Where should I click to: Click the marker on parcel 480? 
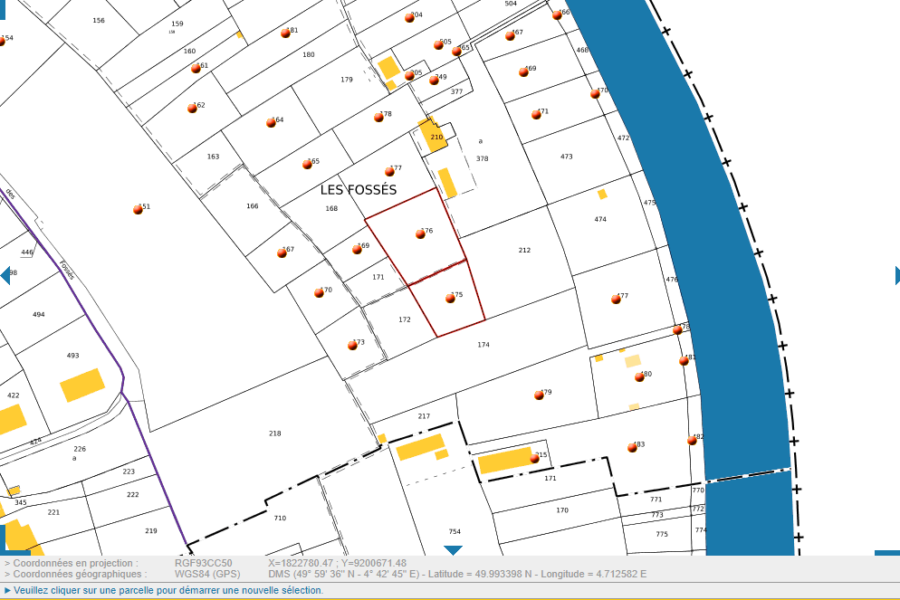639,377
